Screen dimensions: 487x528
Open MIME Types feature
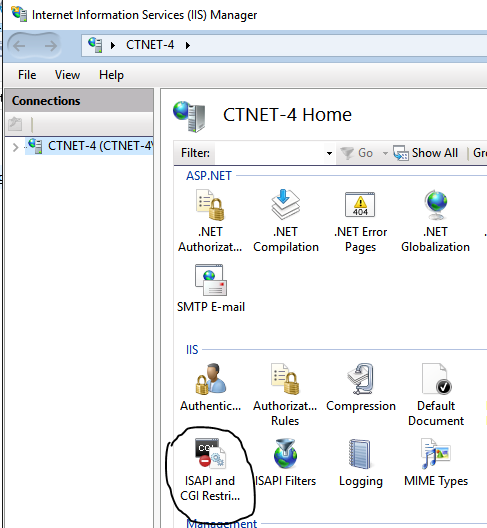pyautogui.click(x=436, y=463)
